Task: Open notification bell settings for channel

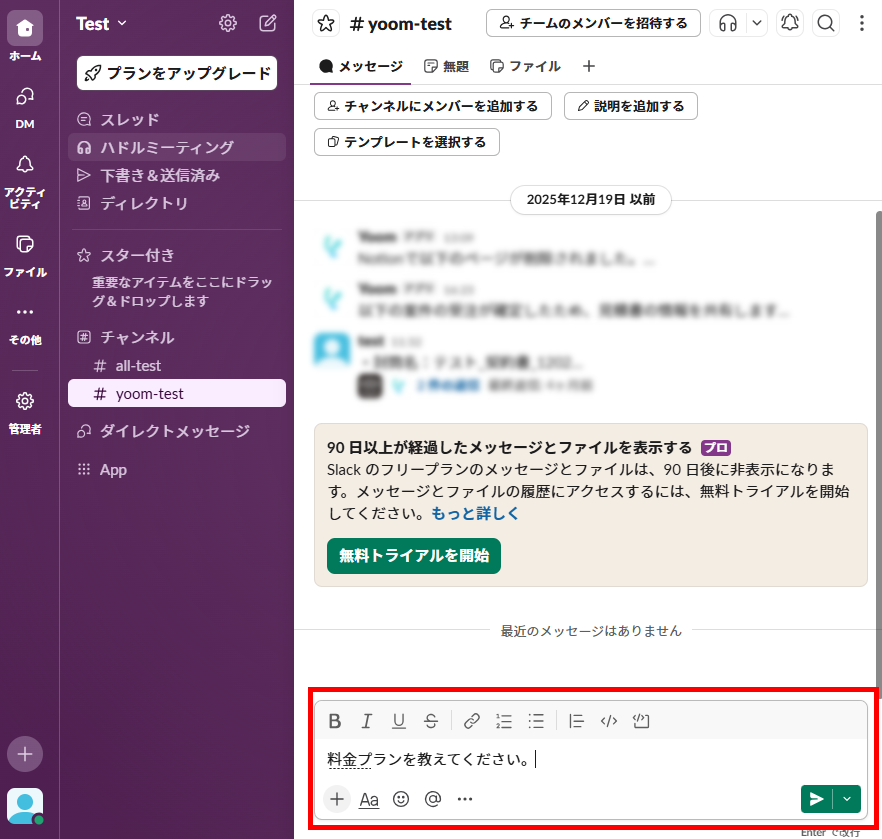Action: (790, 23)
